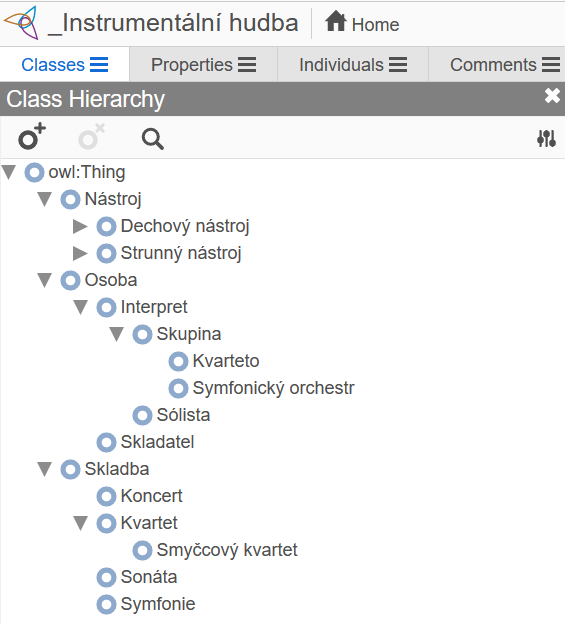Image resolution: width=565 pixels, height=624 pixels.
Task: Click the circle icon beside Skladatel
Action: [107, 443]
